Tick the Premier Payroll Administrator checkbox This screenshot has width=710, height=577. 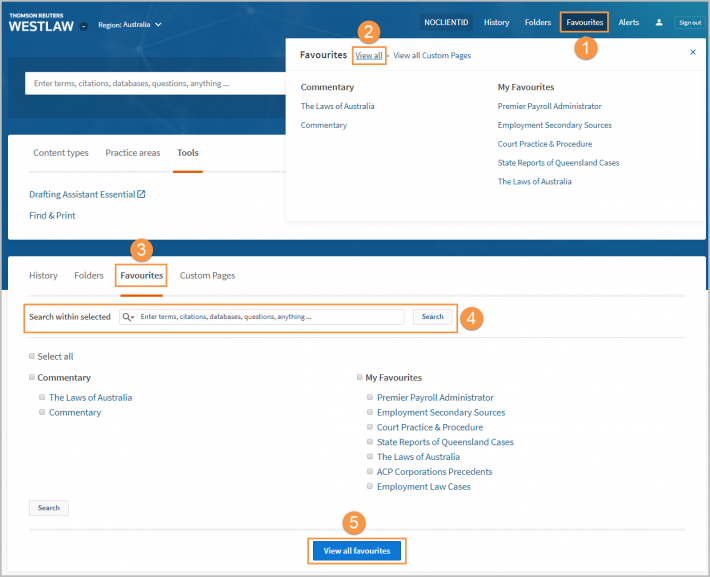coord(370,397)
